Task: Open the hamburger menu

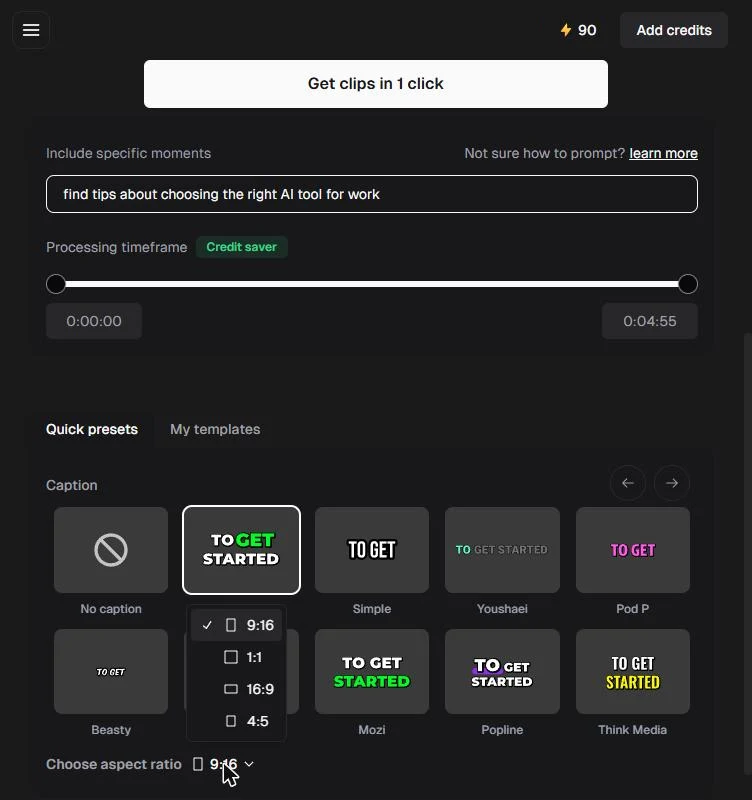Action: click(31, 30)
